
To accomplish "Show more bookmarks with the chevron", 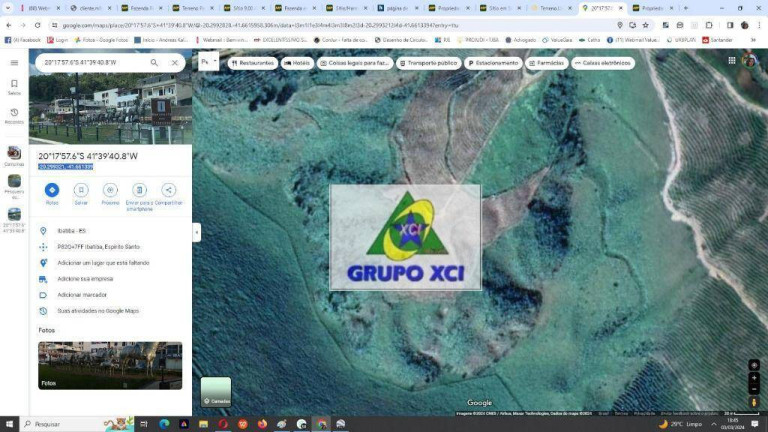I will tap(753, 40).
